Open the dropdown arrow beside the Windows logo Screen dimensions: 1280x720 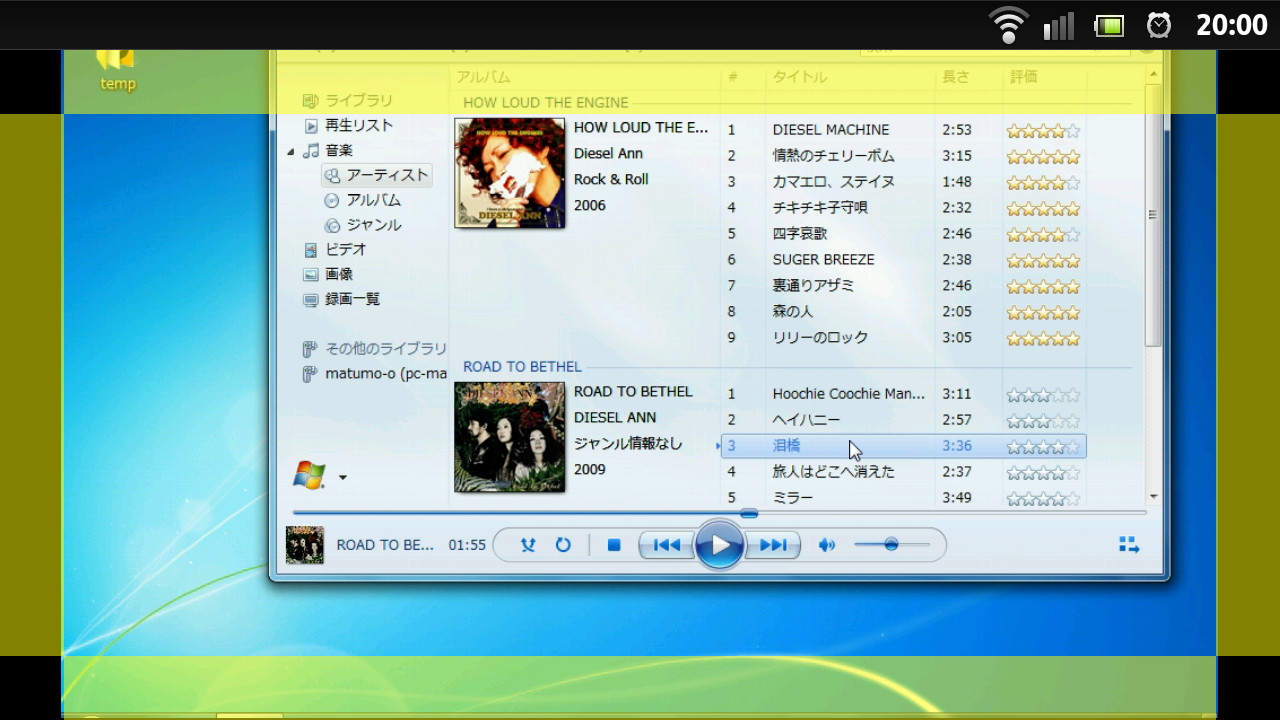point(343,478)
